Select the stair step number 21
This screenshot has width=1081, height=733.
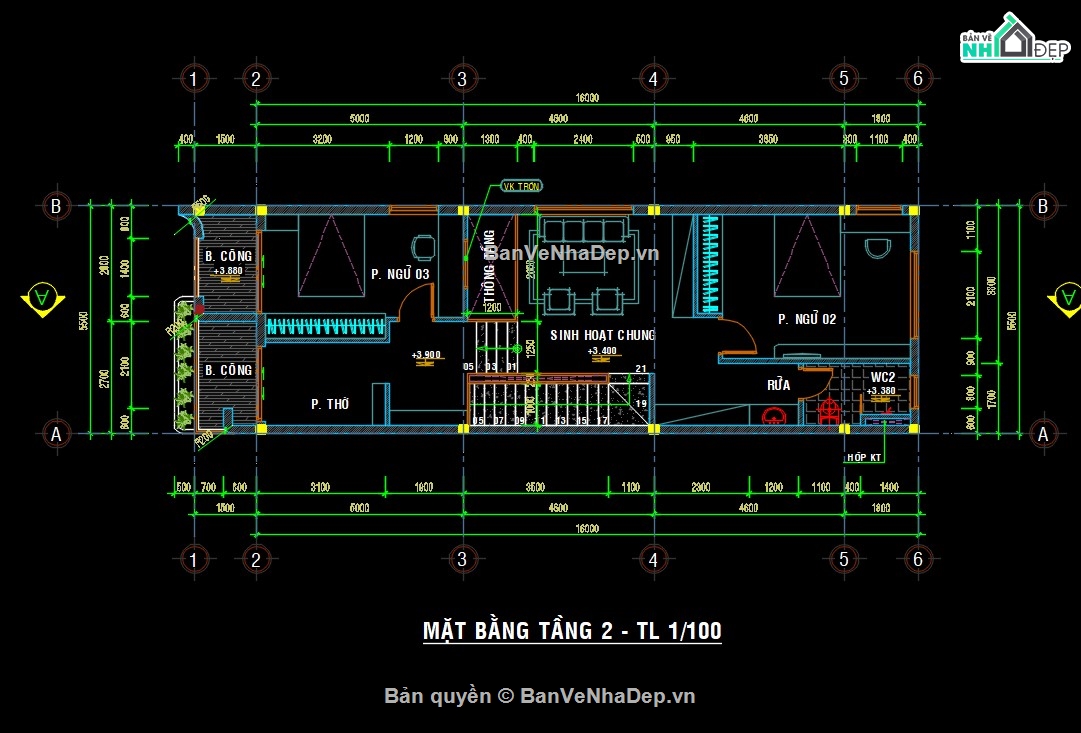pos(641,369)
